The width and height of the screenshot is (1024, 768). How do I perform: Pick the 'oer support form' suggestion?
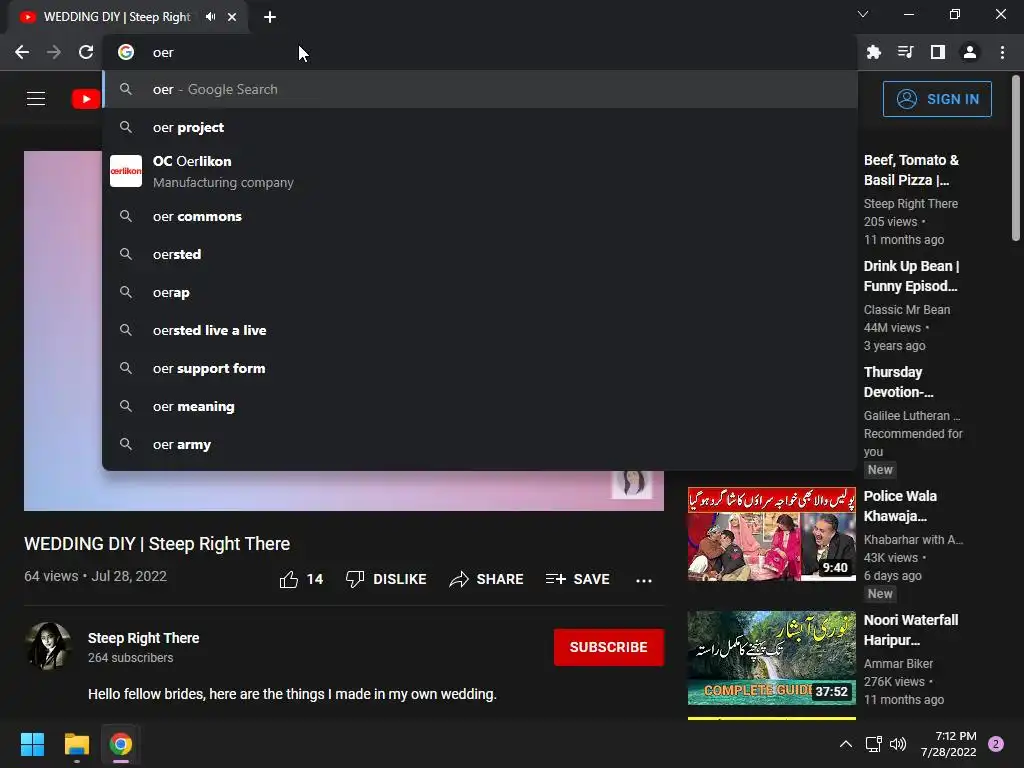coord(480,368)
